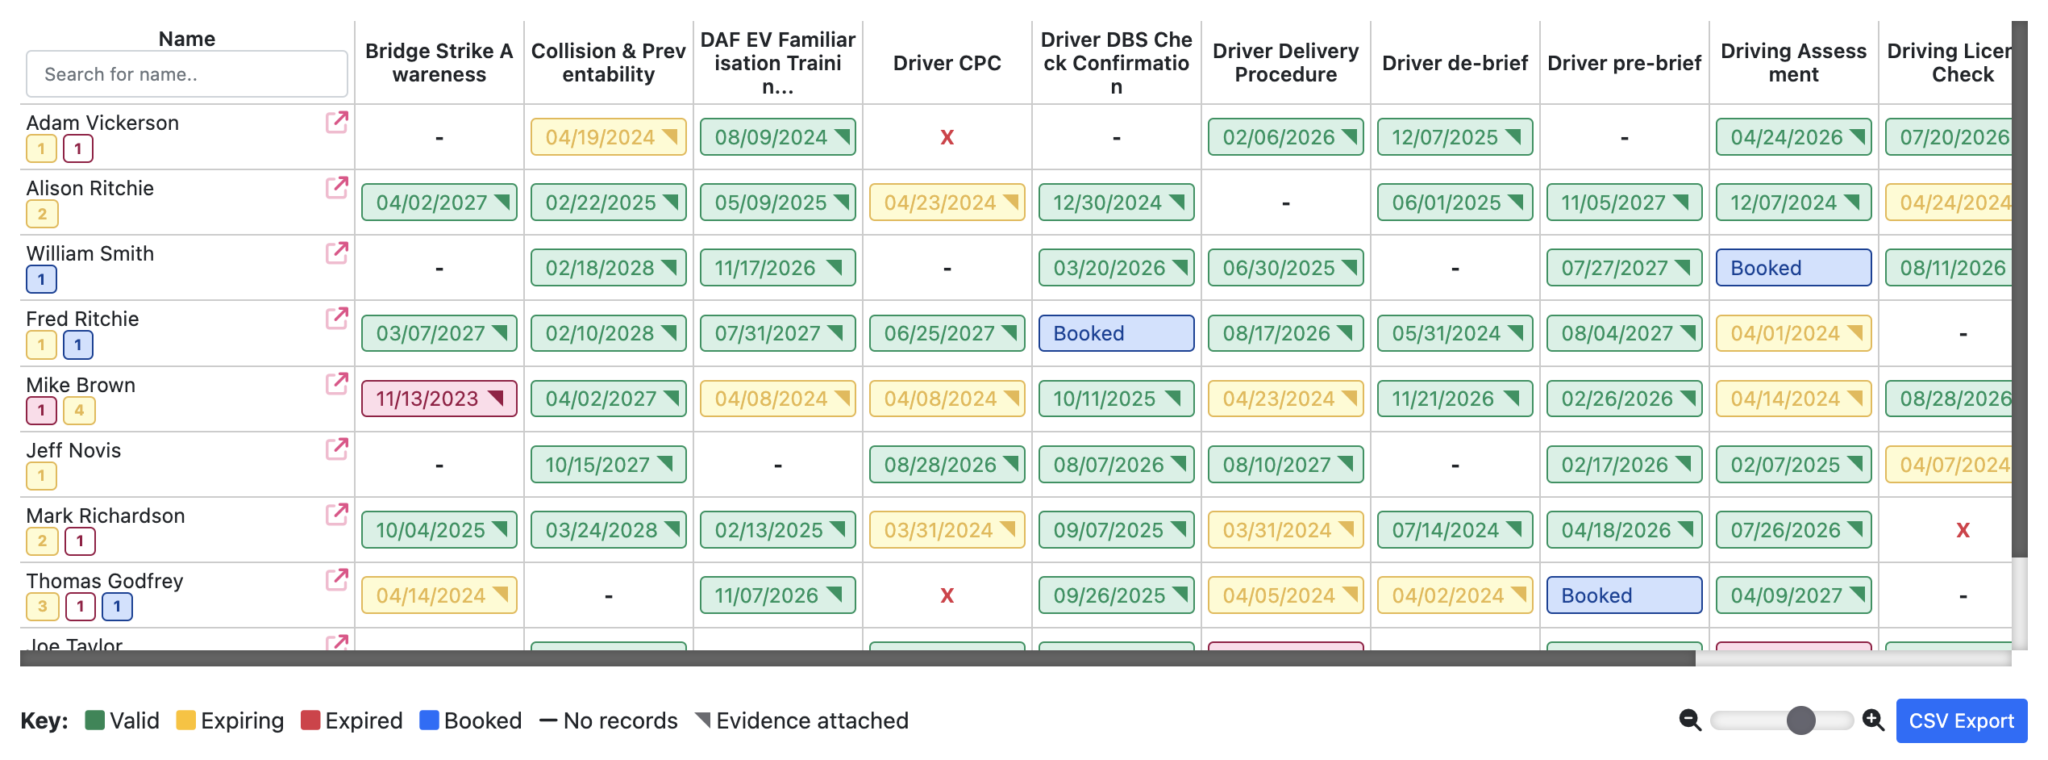Open William Smith's external link icon

coord(337,252)
